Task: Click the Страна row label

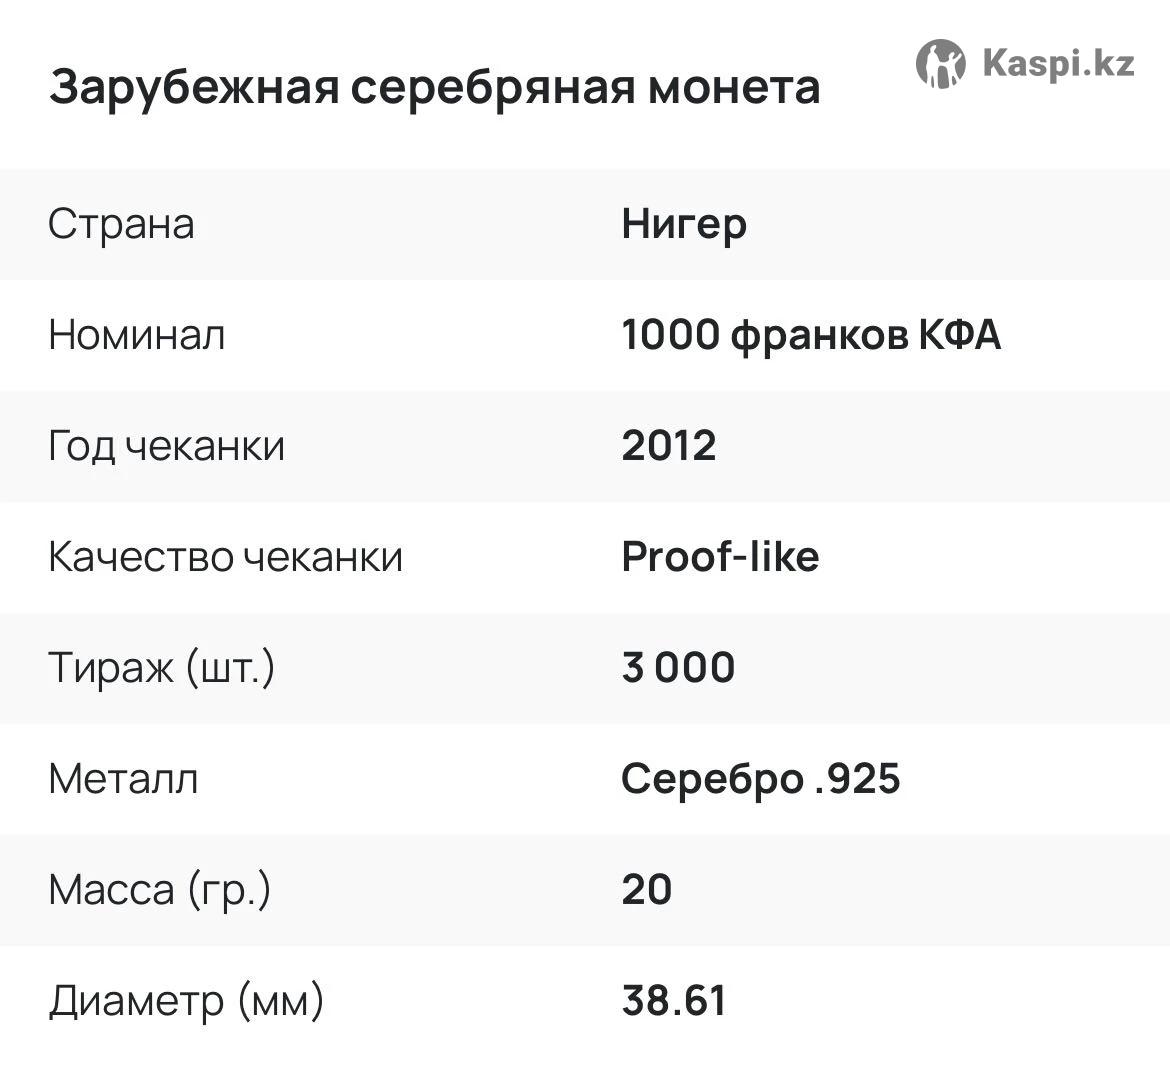Action: [122, 224]
